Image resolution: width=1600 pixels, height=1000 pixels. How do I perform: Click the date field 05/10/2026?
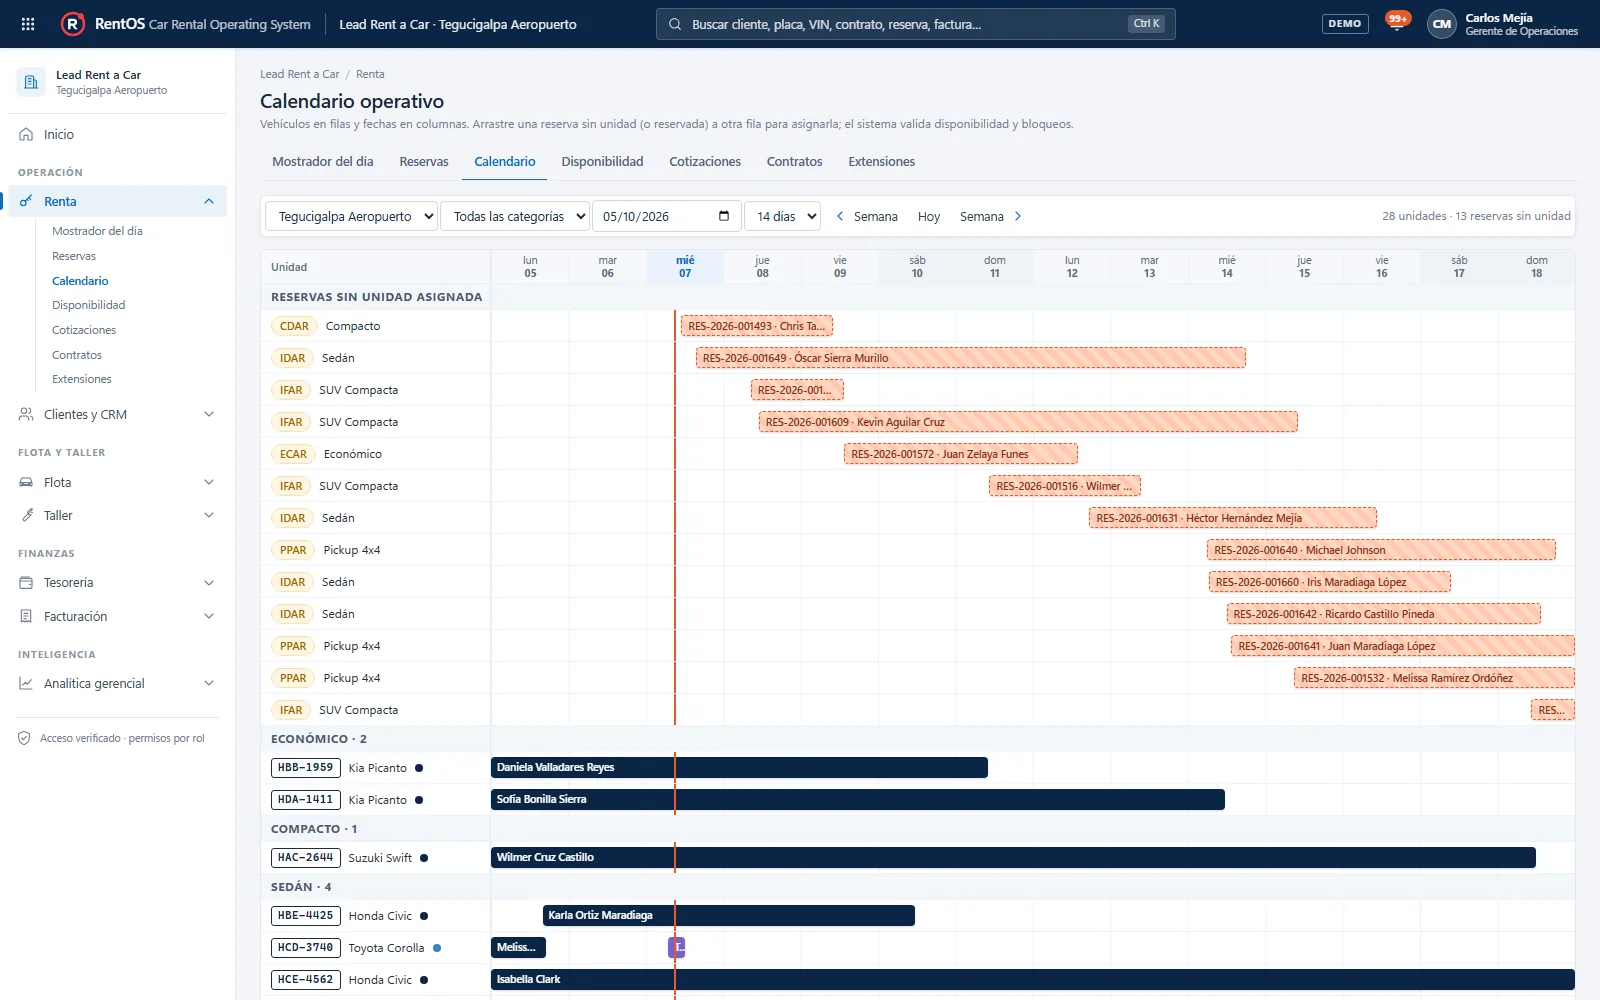[666, 216]
